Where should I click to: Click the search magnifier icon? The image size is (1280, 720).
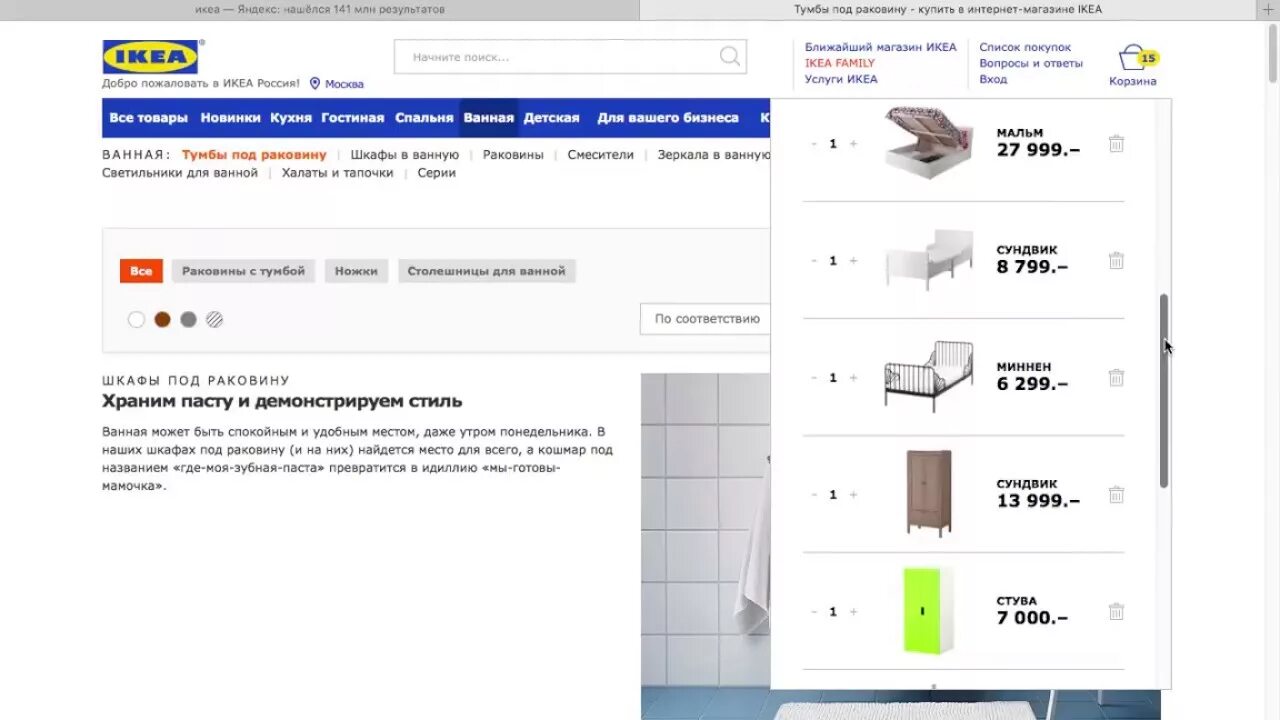tap(730, 56)
